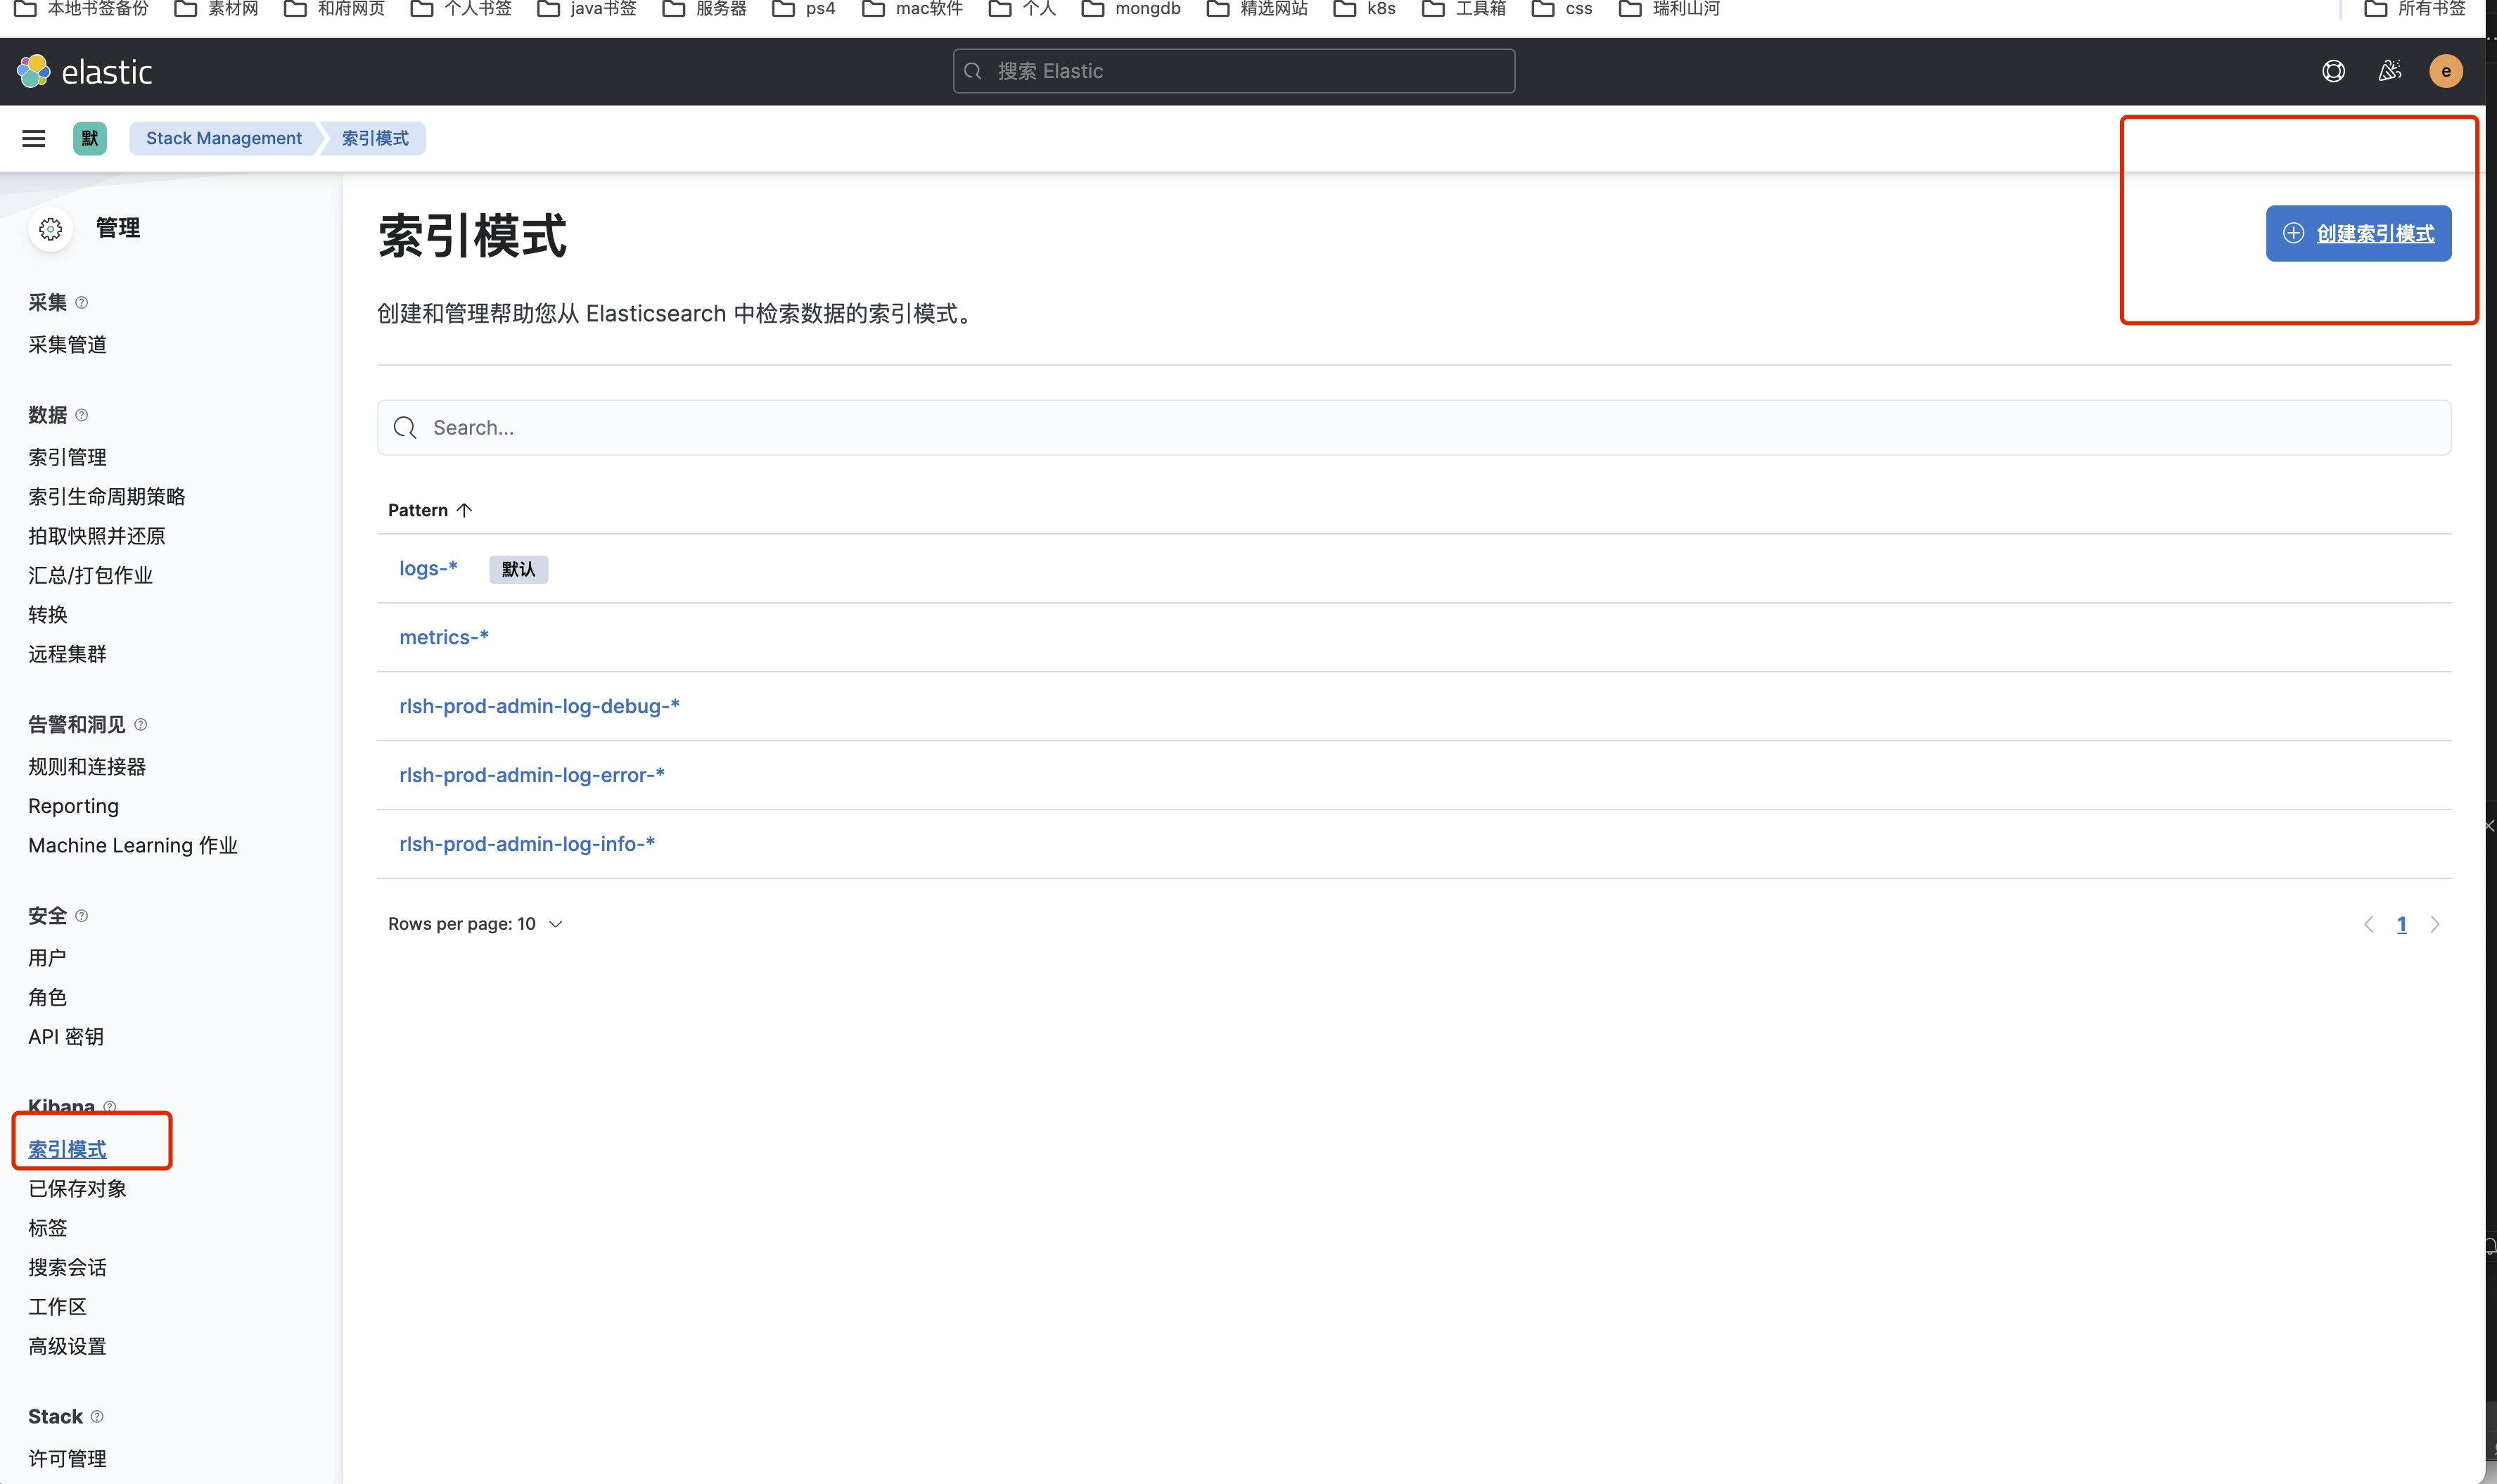Viewport: 2497px width, 1484px height.
Task: Click the 创建索引模式 button
Action: point(2358,233)
